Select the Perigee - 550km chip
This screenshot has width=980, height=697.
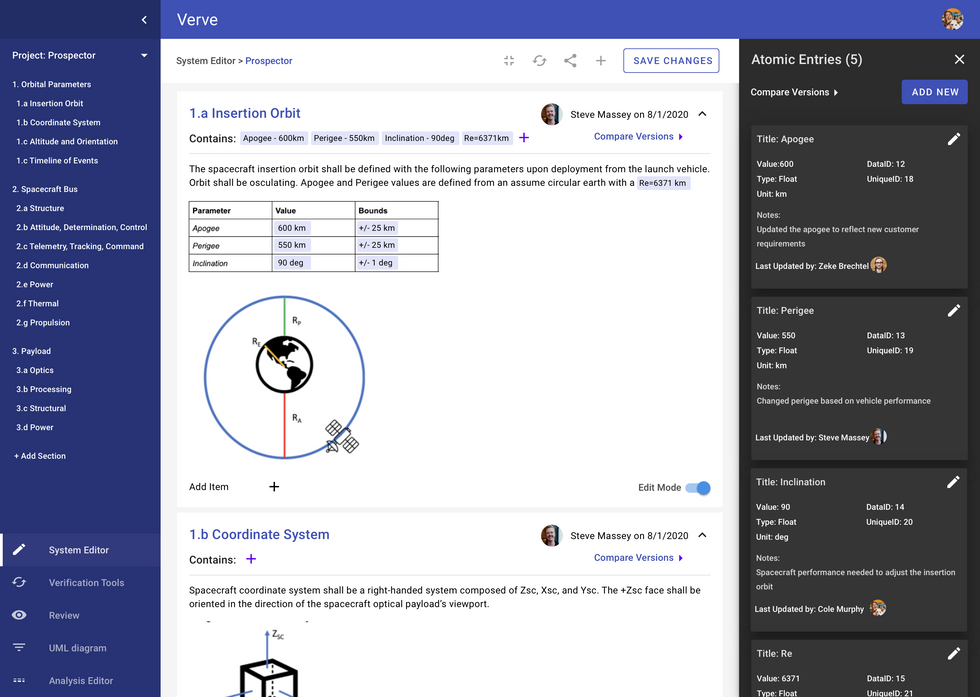click(x=344, y=138)
